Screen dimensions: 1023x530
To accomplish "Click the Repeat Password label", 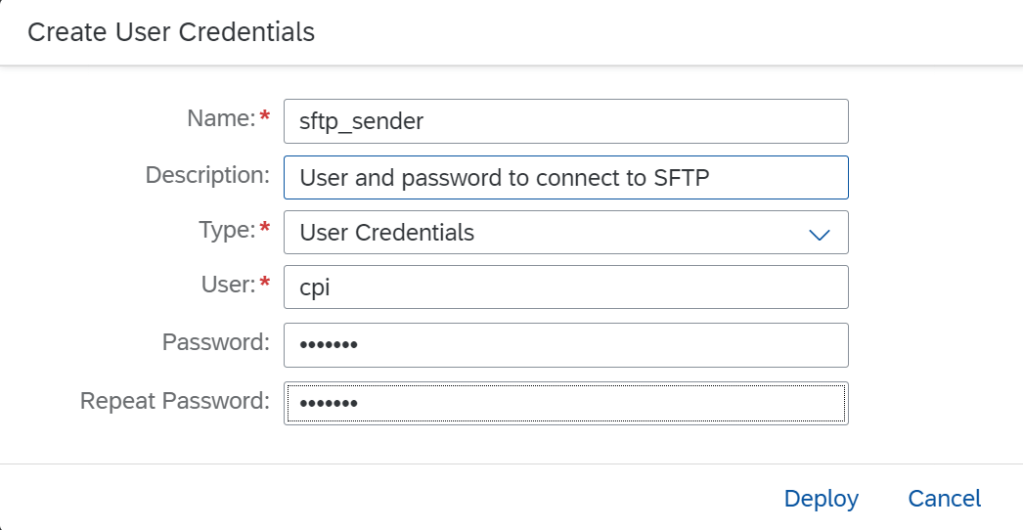I will point(175,401).
